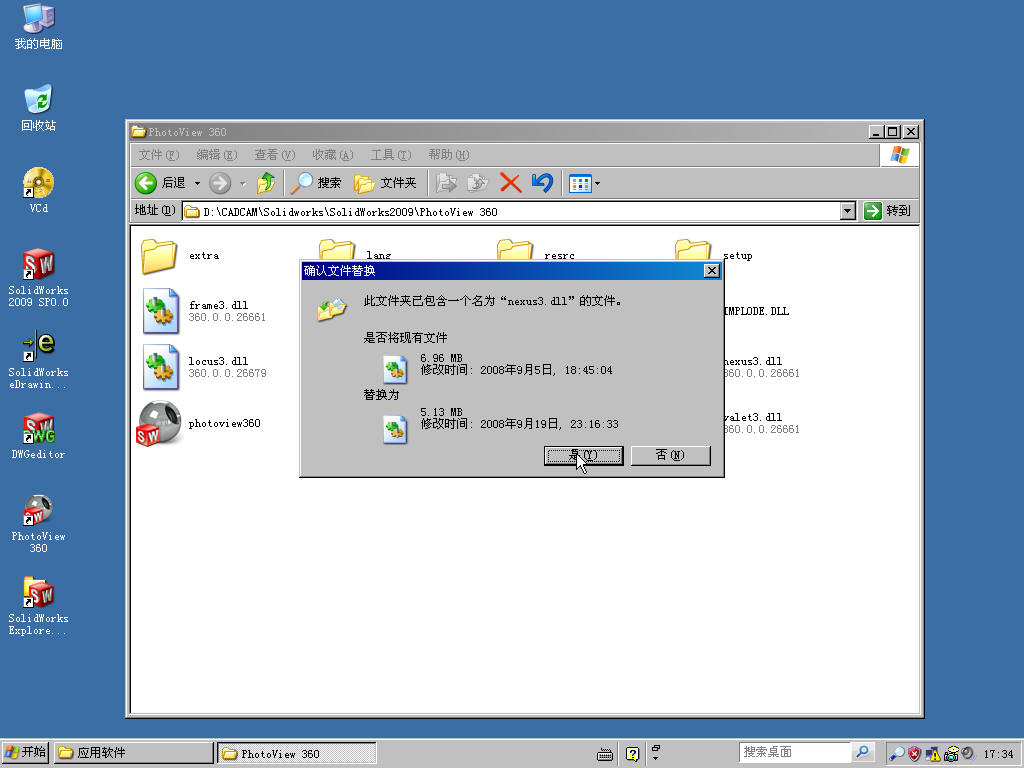Confirm replacement with the 是(Y) button

pyautogui.click(x=583, y=455)
